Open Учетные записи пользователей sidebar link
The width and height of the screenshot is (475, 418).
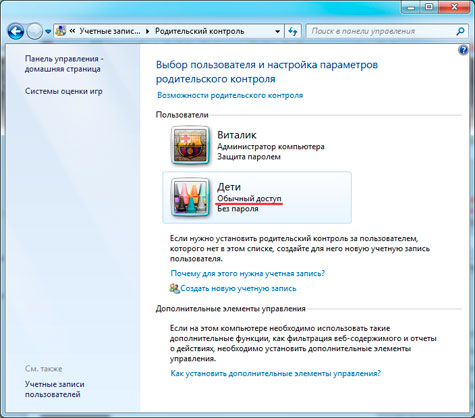click(x=55, y=389)
